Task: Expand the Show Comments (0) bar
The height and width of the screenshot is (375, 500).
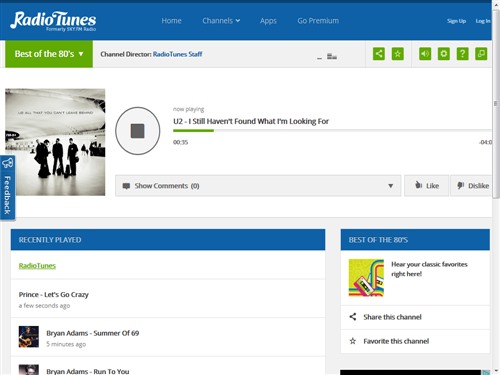Action: pyautogui.click(x=258, y=186)
